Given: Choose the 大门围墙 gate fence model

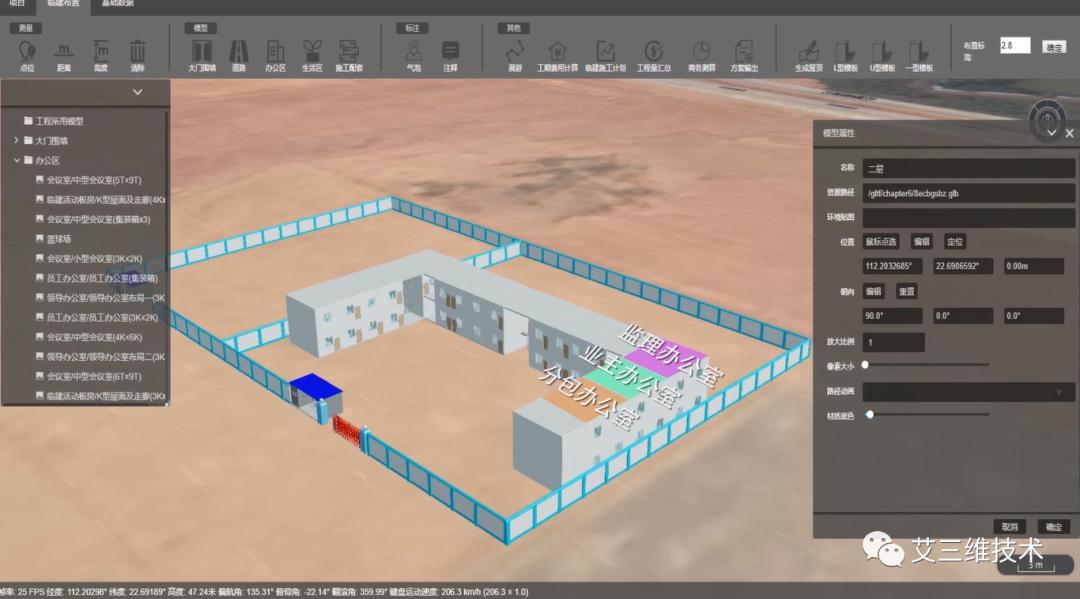Looking at the screenshot, I should point(202,51).
